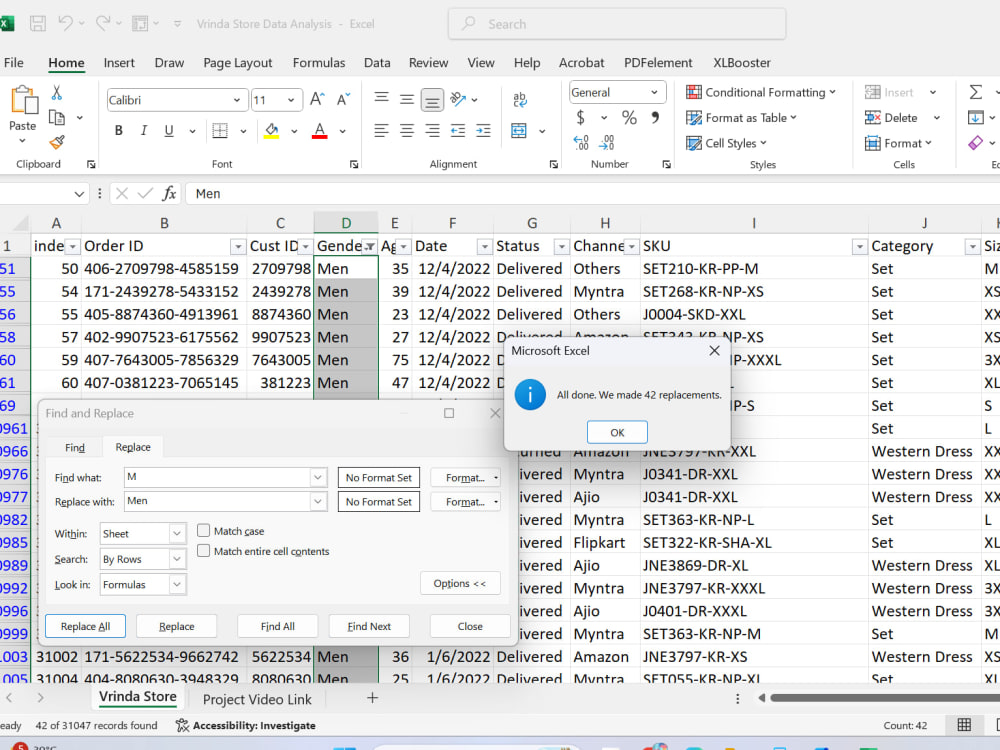Open the General number format dropdown
Image resolution: width=1000 pixels, height=750 pixels.
tap(654, 92)
